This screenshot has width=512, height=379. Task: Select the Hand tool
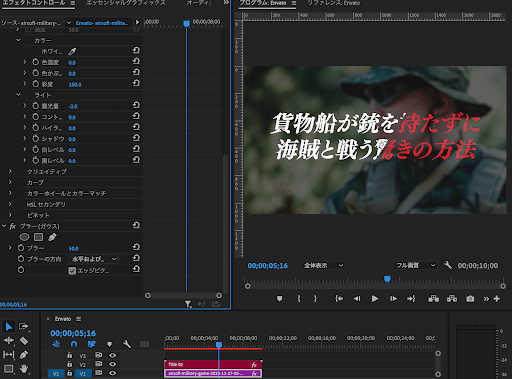click(x=24, y=369)
